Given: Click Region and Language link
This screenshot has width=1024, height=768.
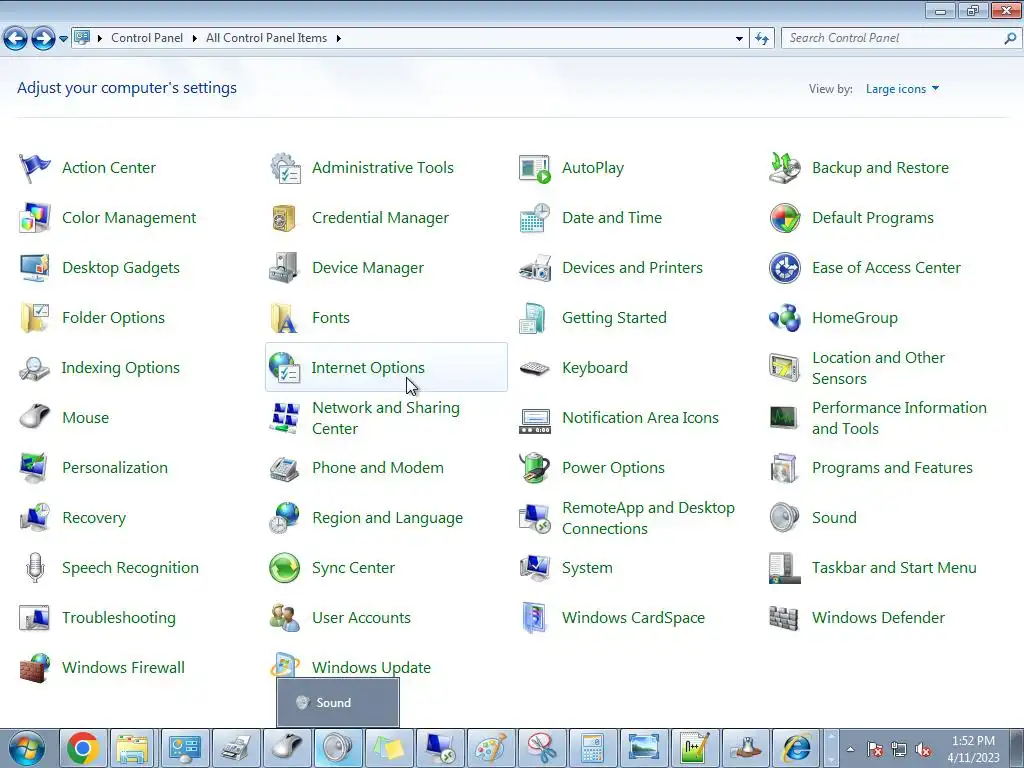Looking at the screenshot, I should [x=387, y=518].
